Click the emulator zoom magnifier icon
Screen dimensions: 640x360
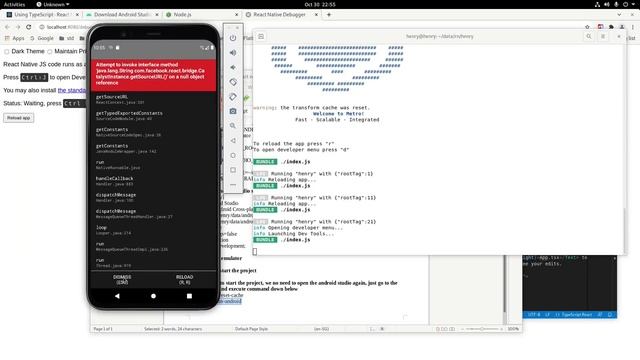click(233, 126)
